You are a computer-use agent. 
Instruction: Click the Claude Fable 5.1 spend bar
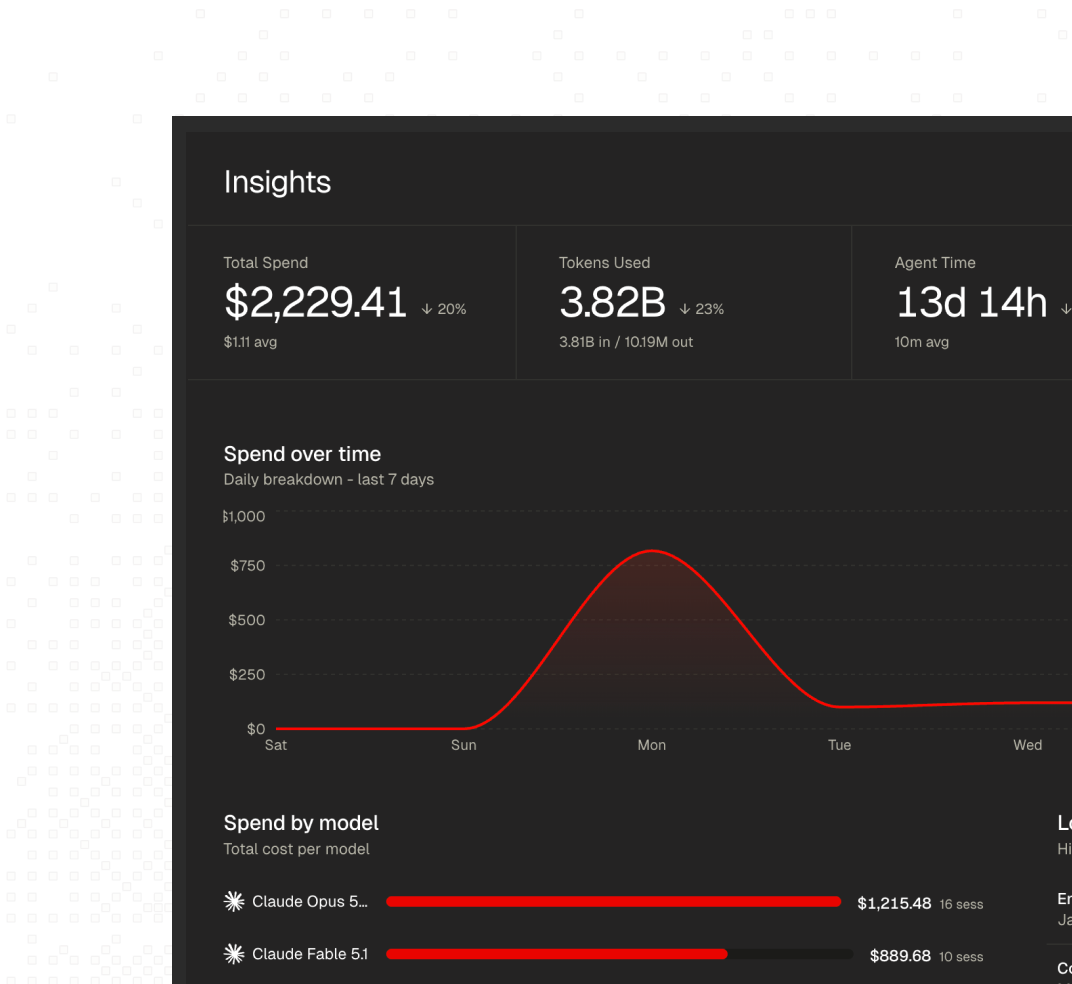coord(619,954)
